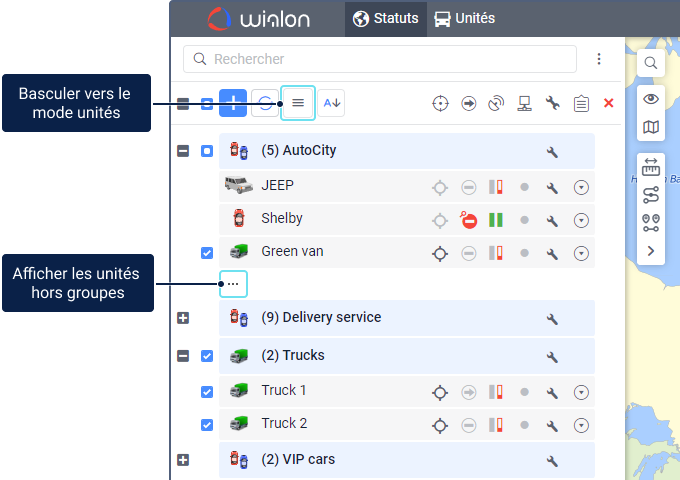Select the Delivery service group row
The height and width of the screenshot is (480, 680).
pyautogui.click(x=407, y=318)
